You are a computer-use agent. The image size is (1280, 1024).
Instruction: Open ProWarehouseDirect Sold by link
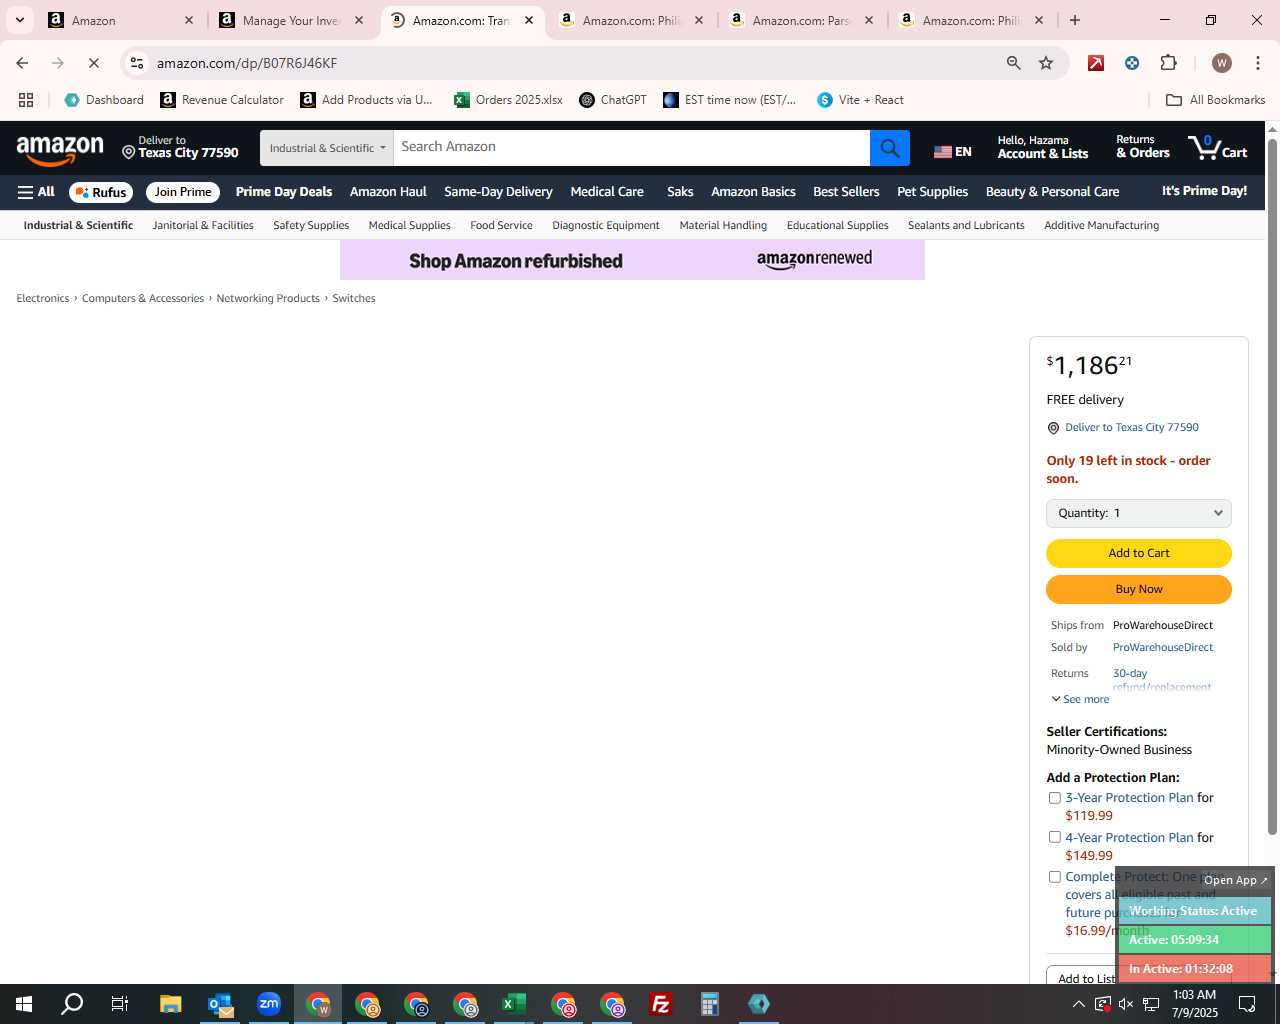click(1163, 647)
